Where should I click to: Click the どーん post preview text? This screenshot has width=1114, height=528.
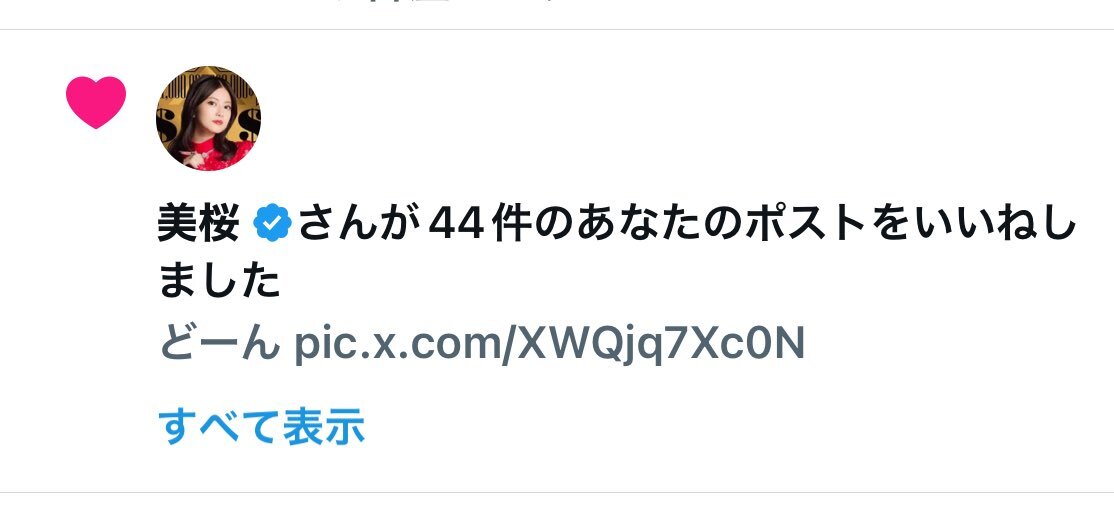point(217,345)
